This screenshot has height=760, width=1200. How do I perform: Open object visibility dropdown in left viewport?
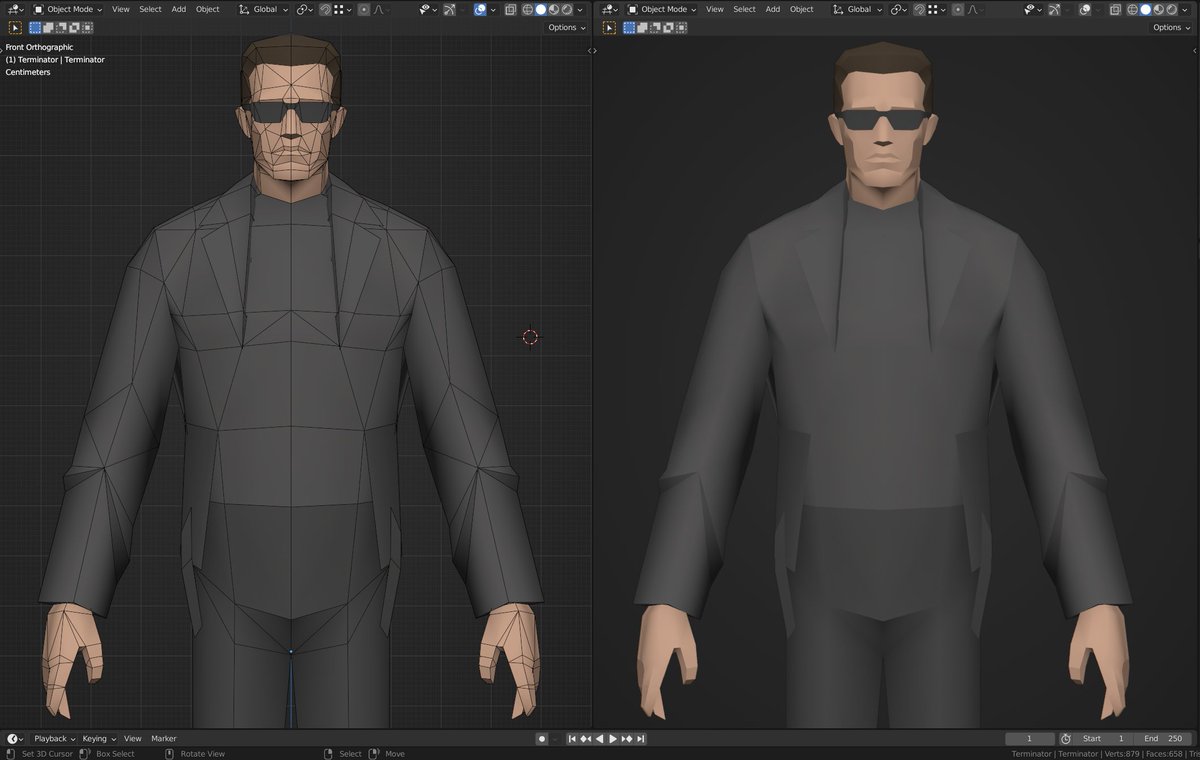pyautogui.click(x=428, y=9)
